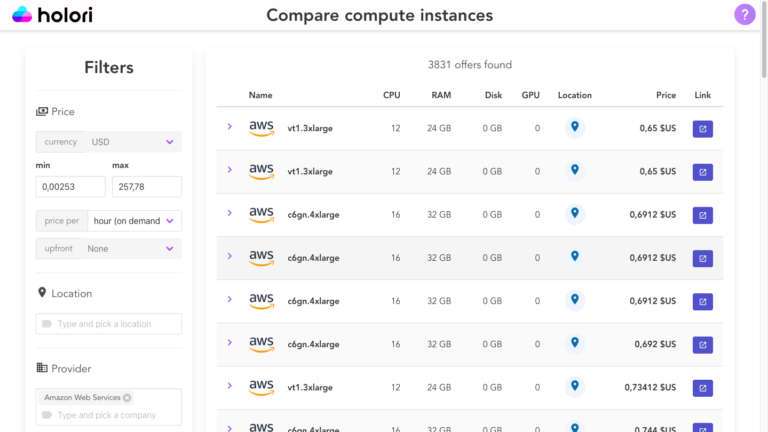Expand the row priced 0,692 $US
768x432 pixels.
point(229,343)
